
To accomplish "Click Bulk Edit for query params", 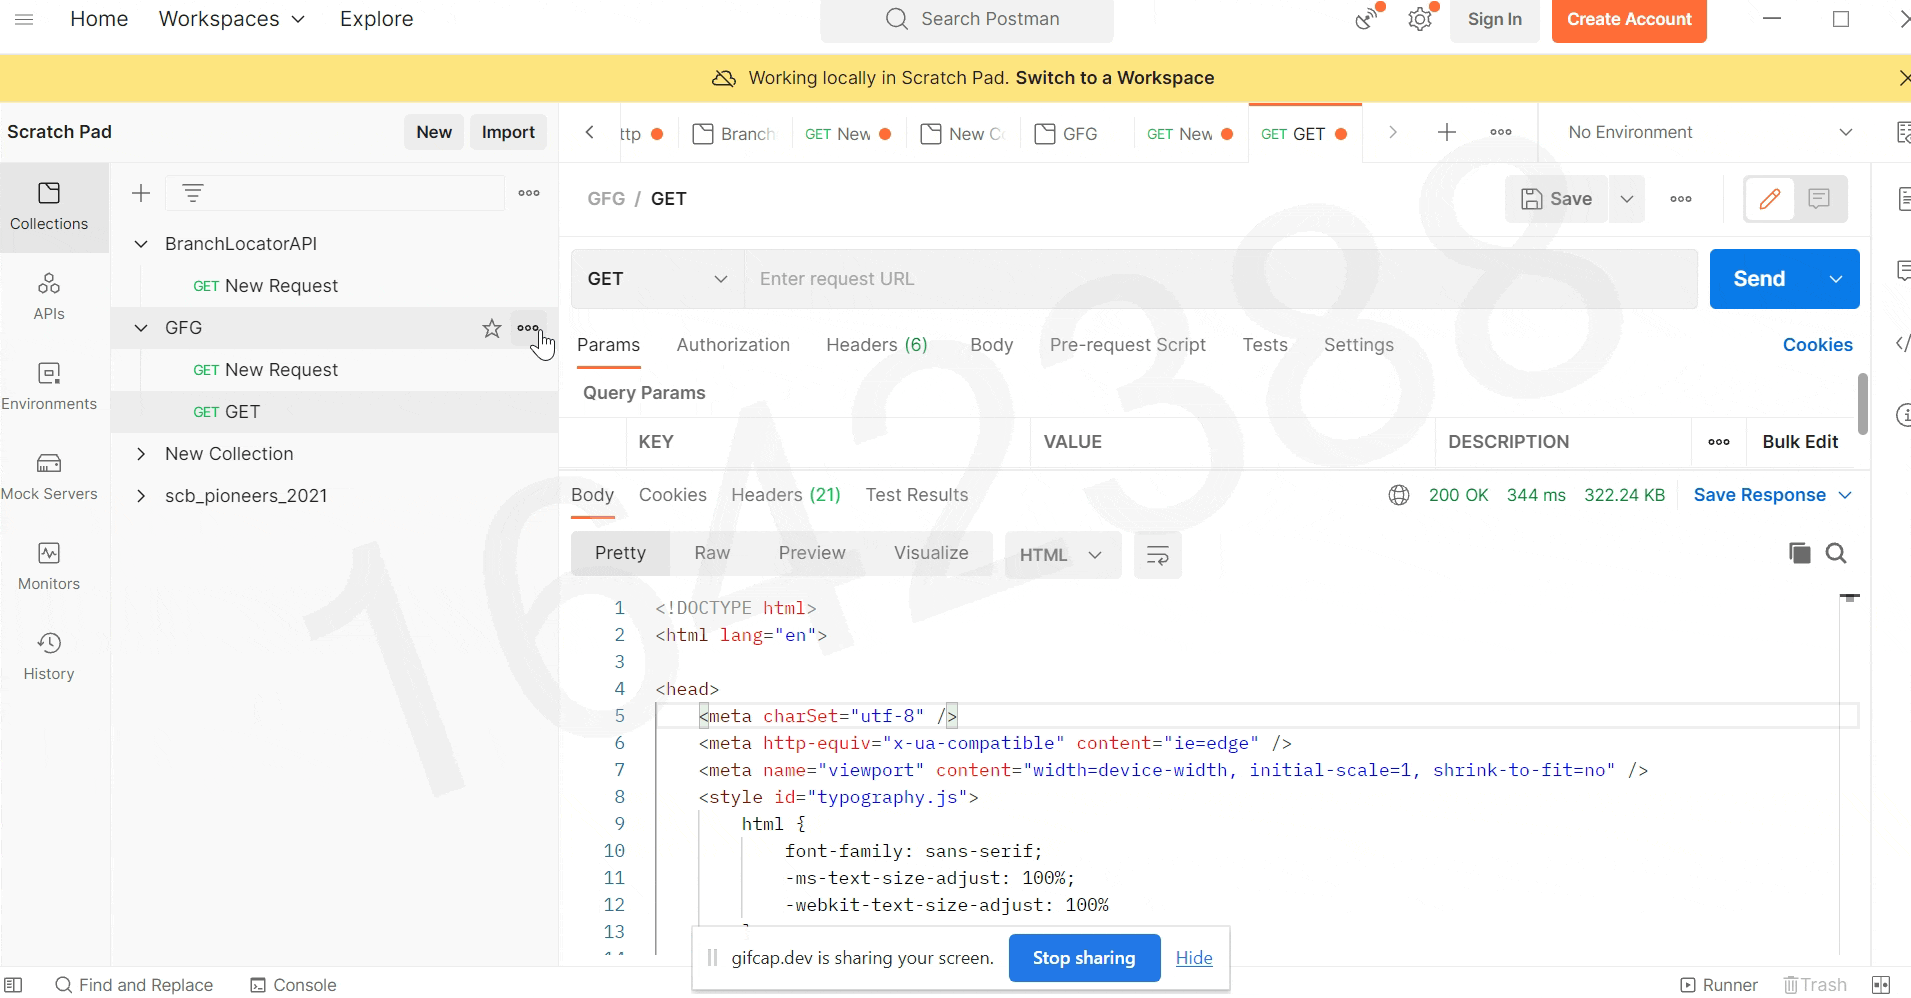I will [x=1800, y=442].
